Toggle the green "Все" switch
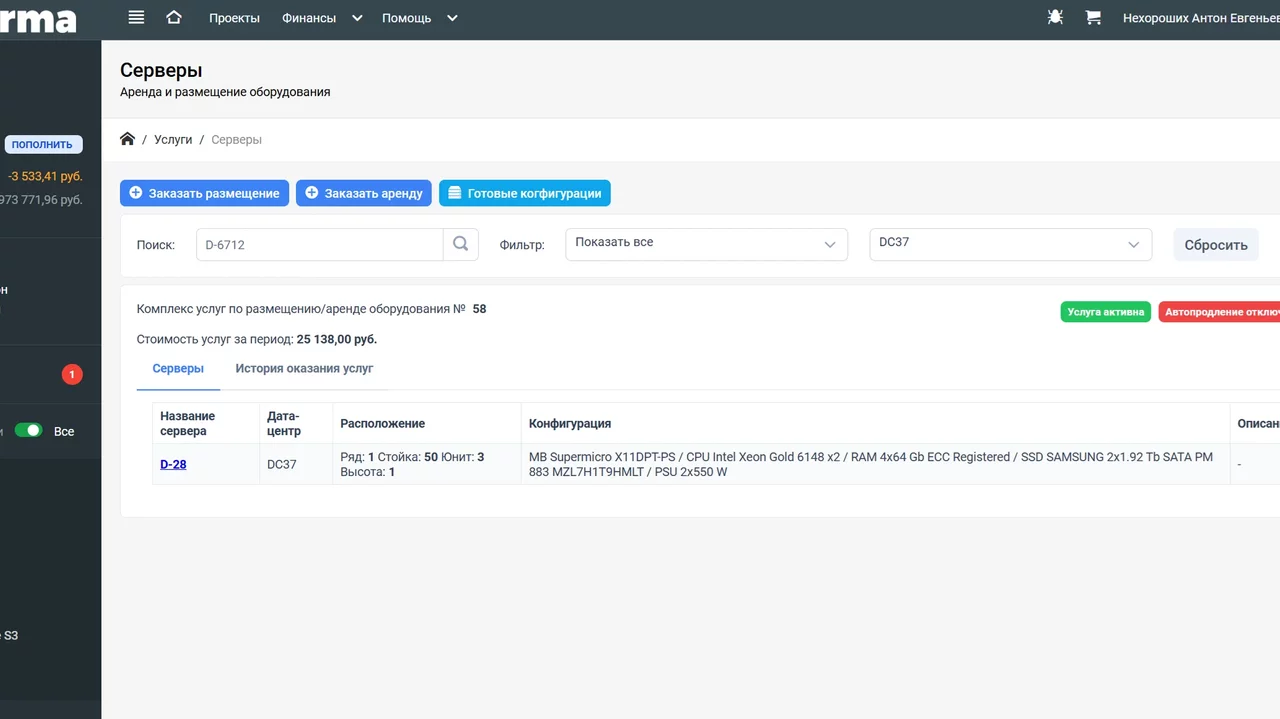This screenshot has width=1280, height=719. (x=29, y=431)
